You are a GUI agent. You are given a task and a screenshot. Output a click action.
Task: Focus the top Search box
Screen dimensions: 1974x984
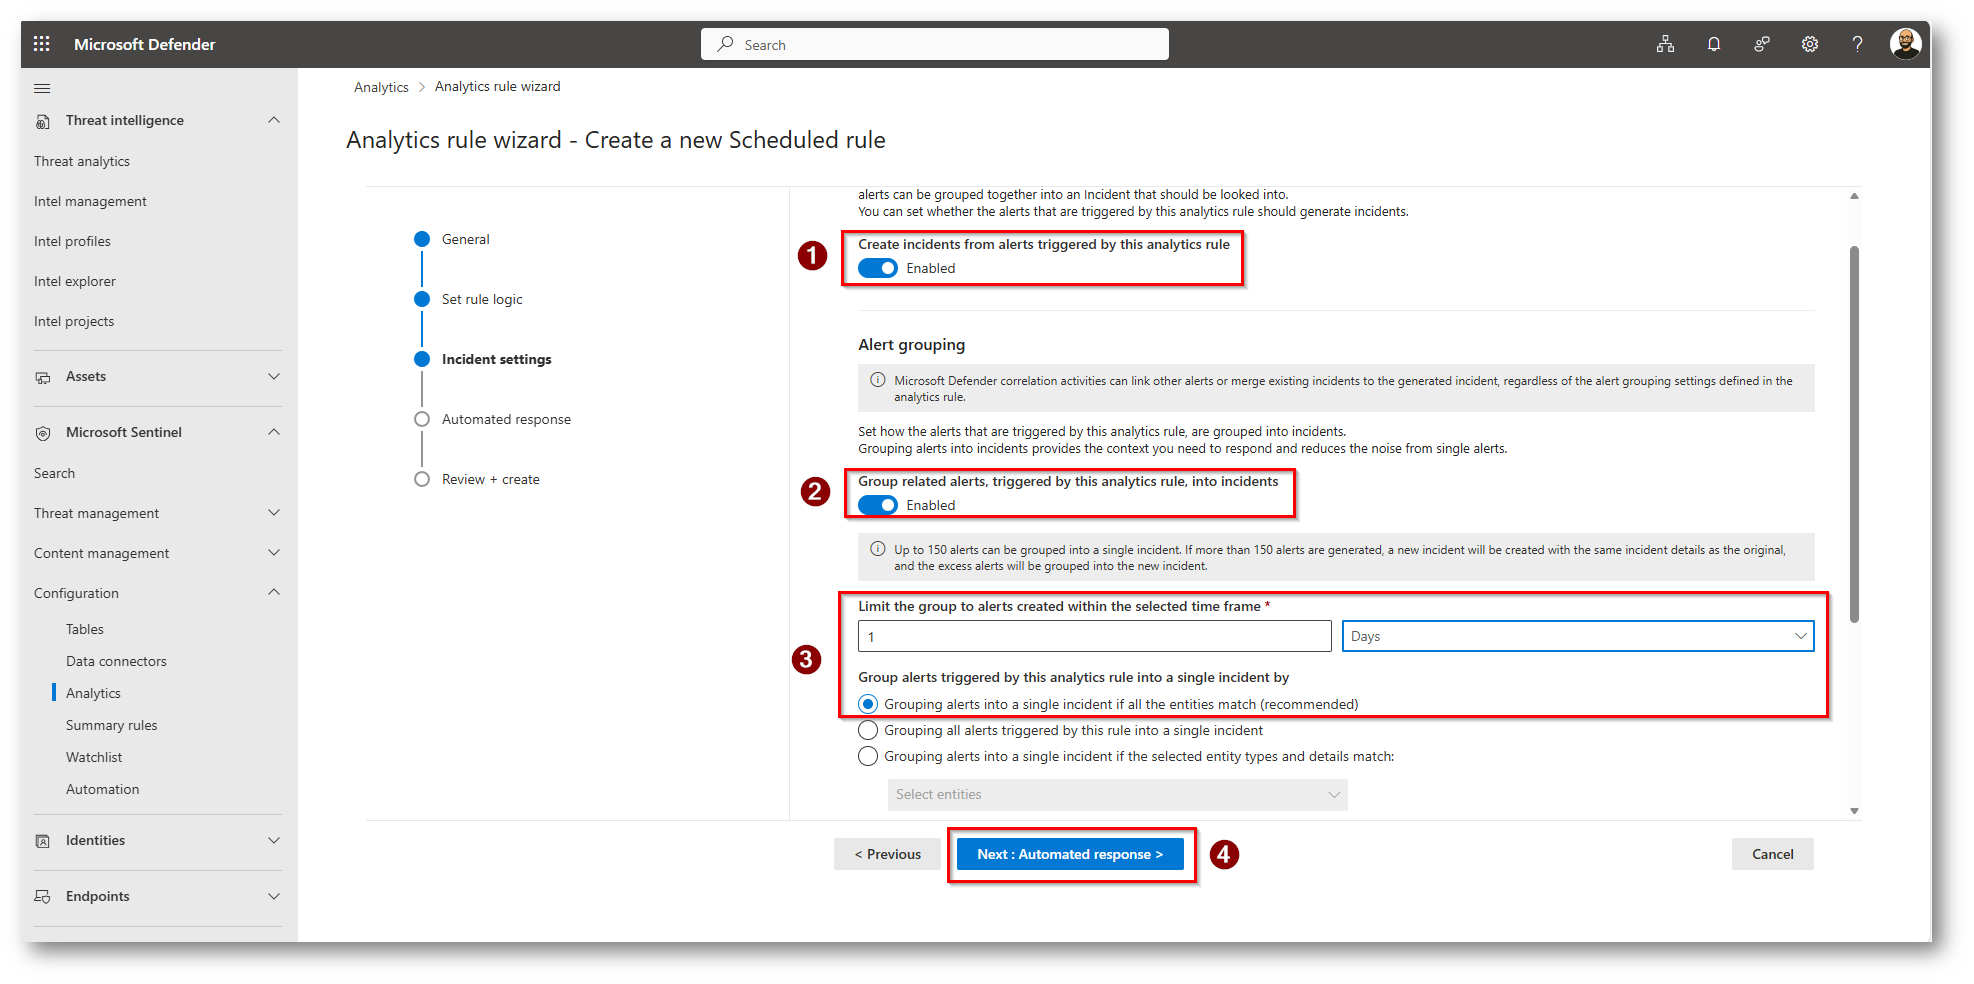coord(935,44)
